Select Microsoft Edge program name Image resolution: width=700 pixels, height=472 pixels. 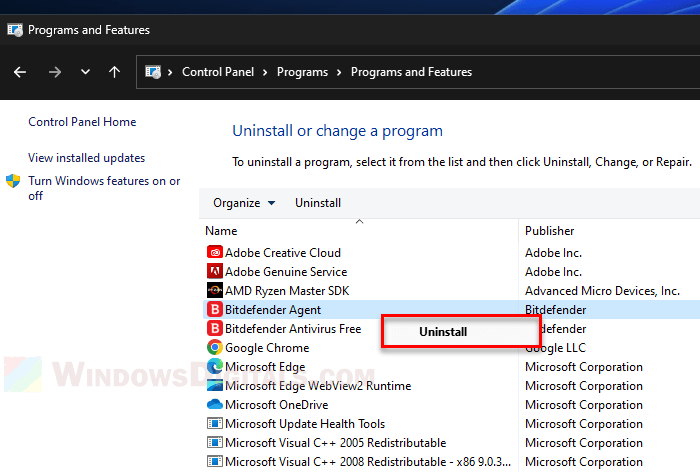click(265, 367)
